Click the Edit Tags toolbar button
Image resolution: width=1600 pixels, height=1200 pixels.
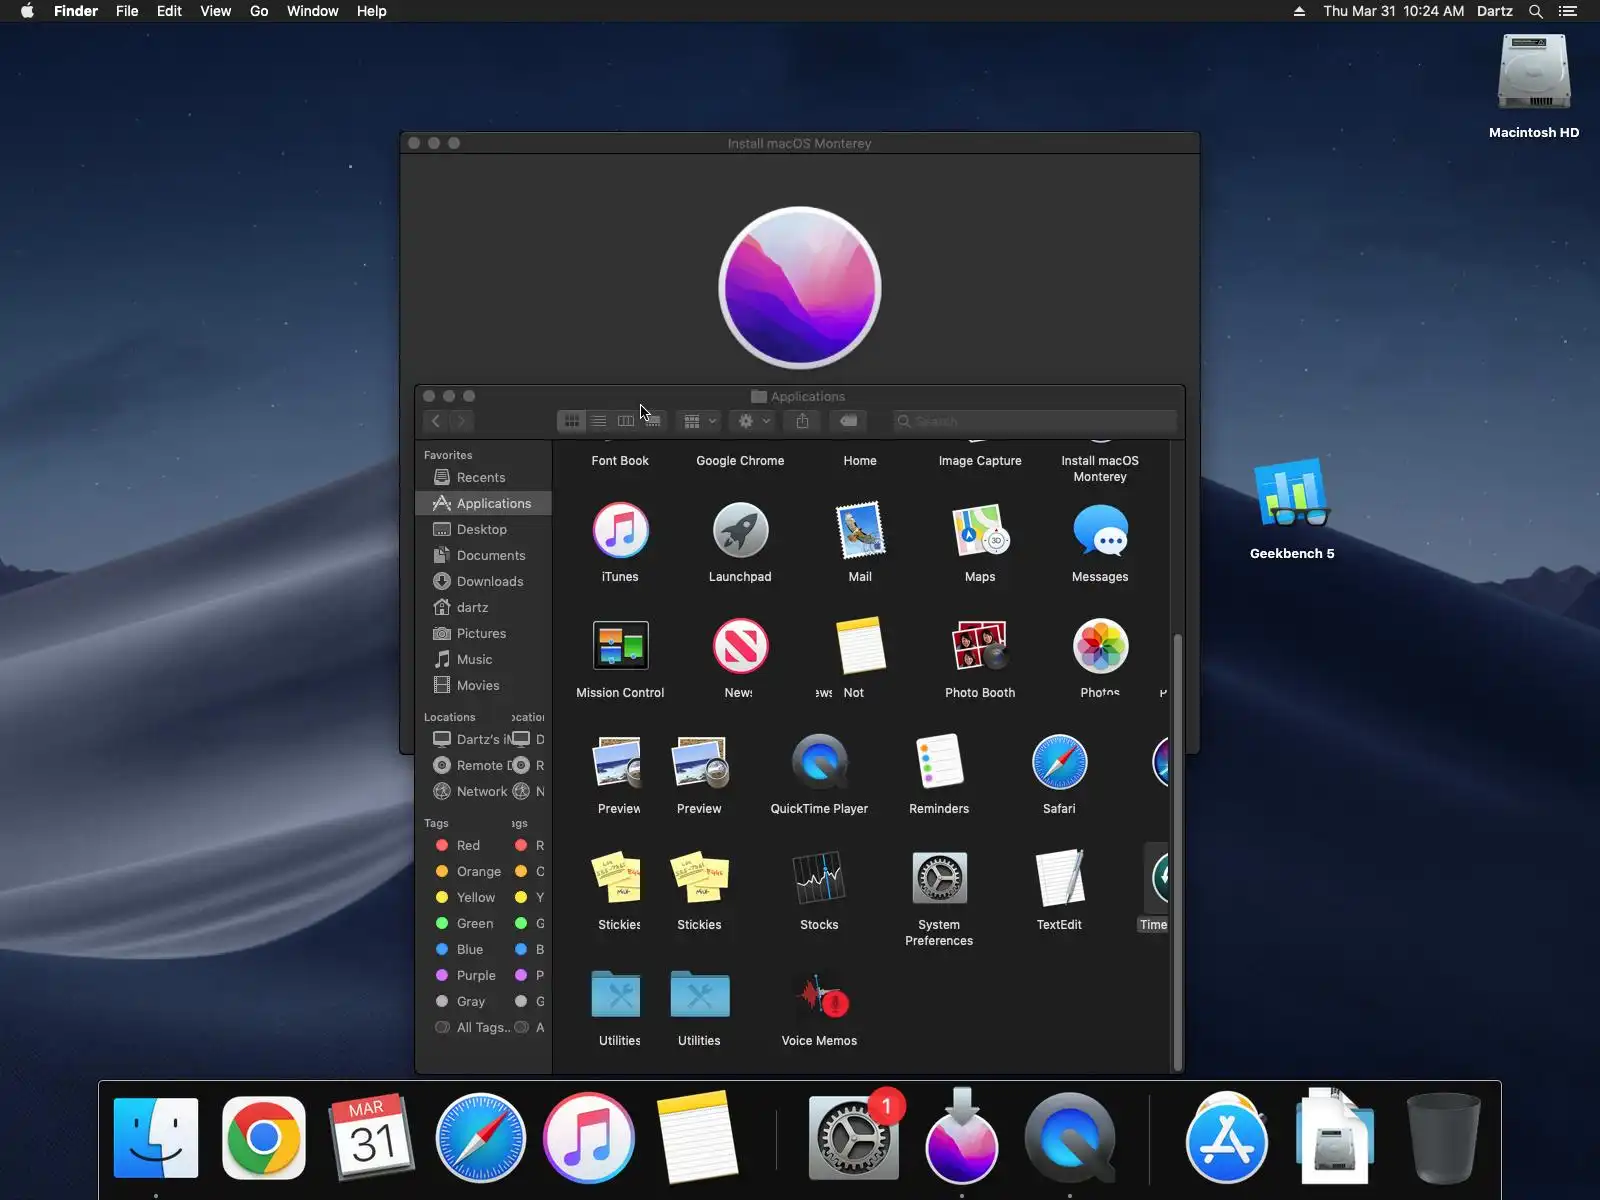(848, 421)
